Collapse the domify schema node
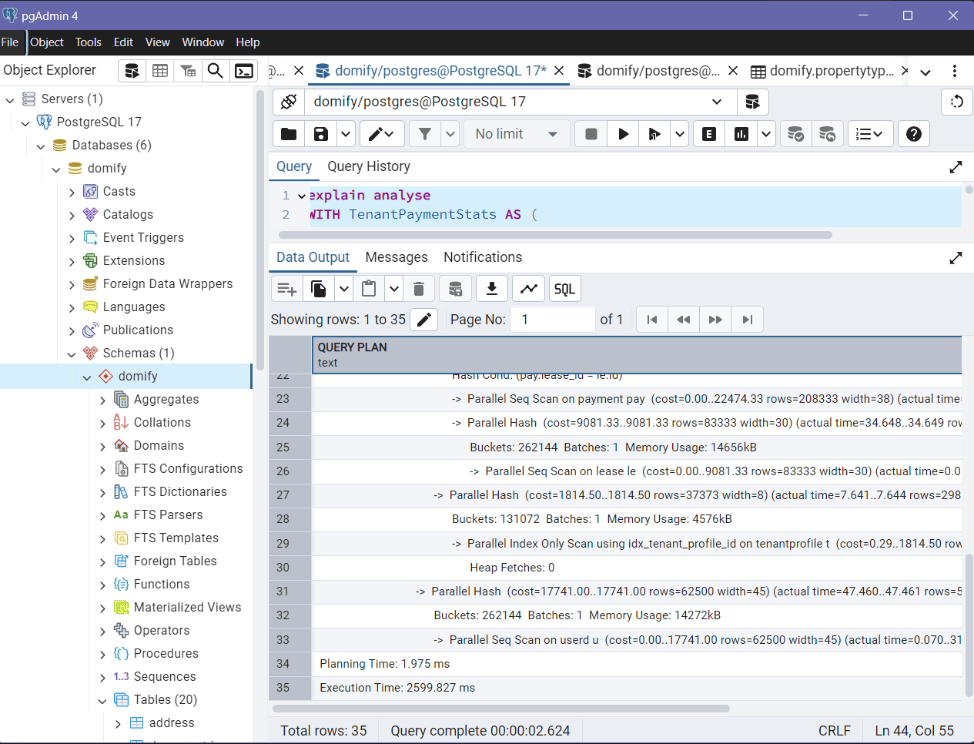 (x=87, y=377)
